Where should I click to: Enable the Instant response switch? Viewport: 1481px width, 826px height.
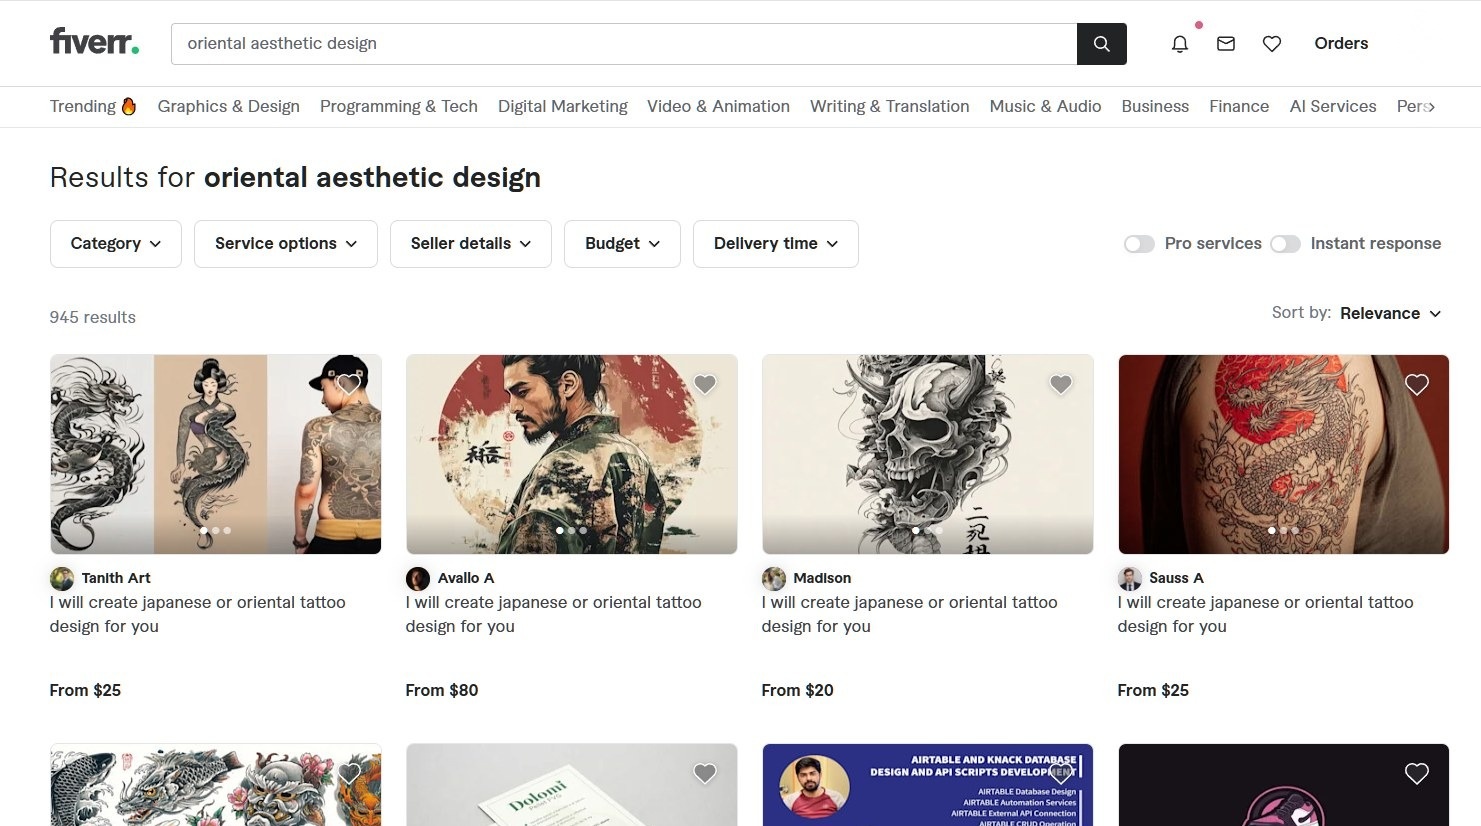click(x=1285, y=244)
